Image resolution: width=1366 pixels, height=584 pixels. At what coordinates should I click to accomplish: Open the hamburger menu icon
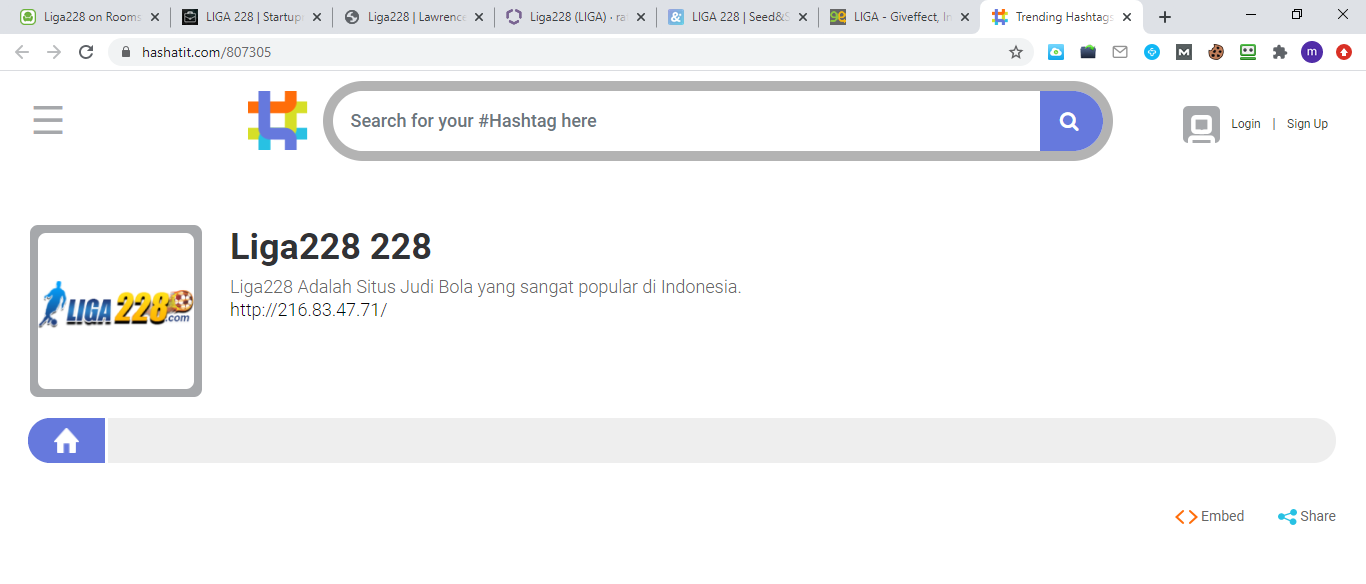[47, 120]
